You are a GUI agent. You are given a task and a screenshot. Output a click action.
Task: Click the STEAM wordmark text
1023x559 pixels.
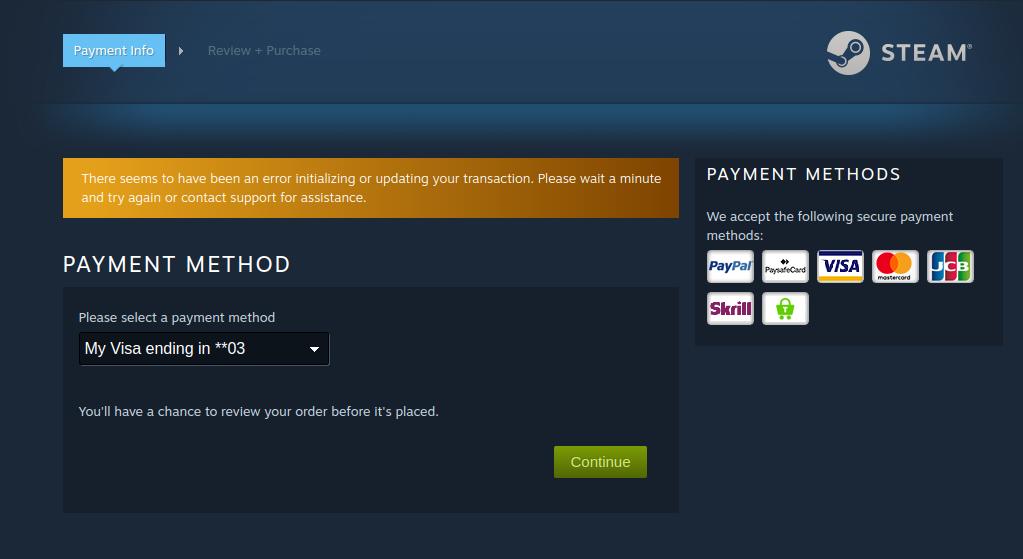pyautogui.click(x=926, y=53)
